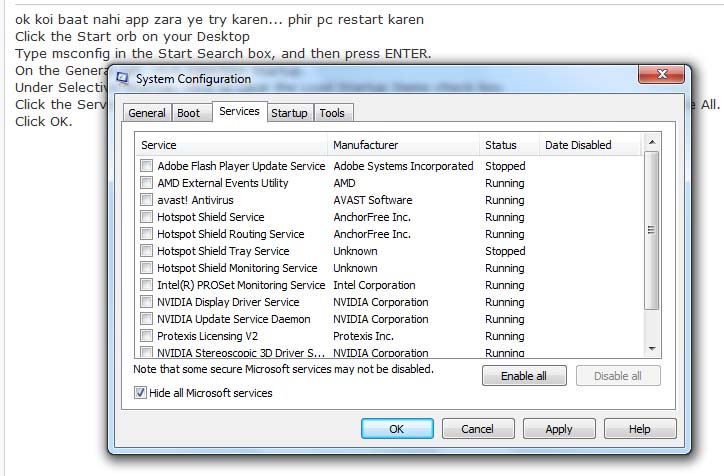Select the Stopped status of Adobe Flash Player
Viewport: 724px width, 476px height.
click(505, 166)
